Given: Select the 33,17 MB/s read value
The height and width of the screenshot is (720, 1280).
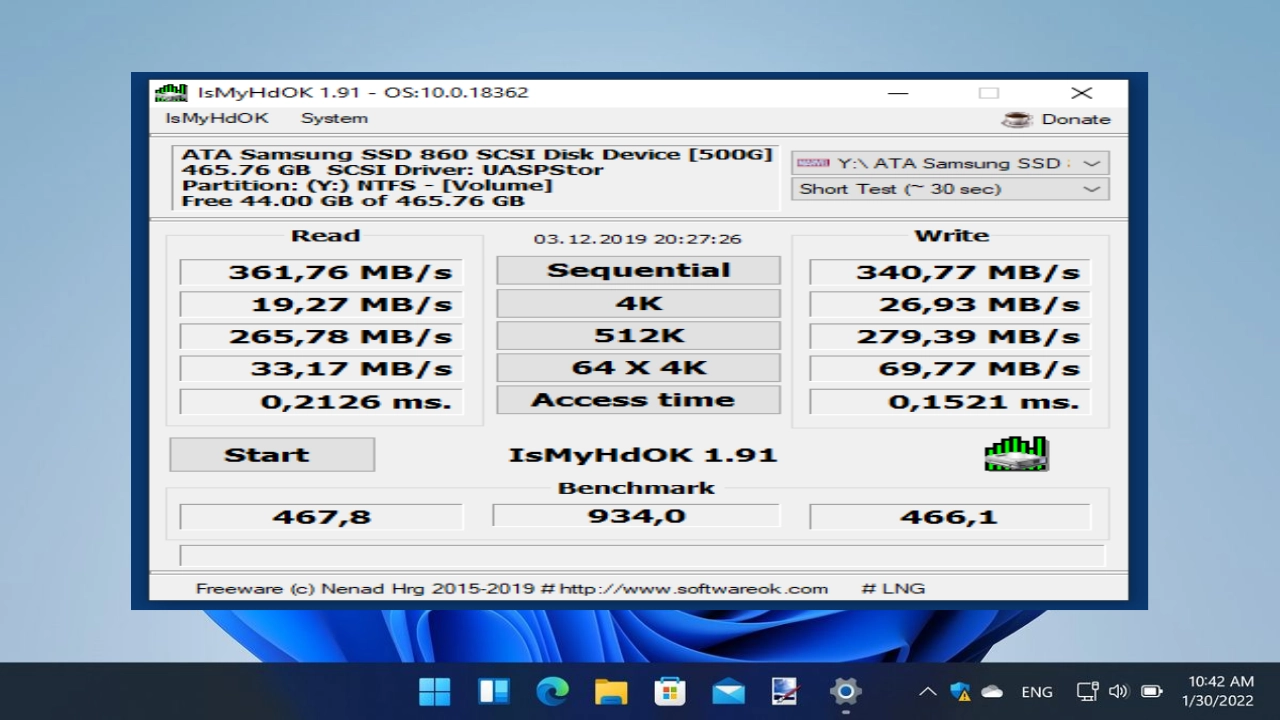Looking at the screenshot, I should pyautogui.click(x=321, y=368).
